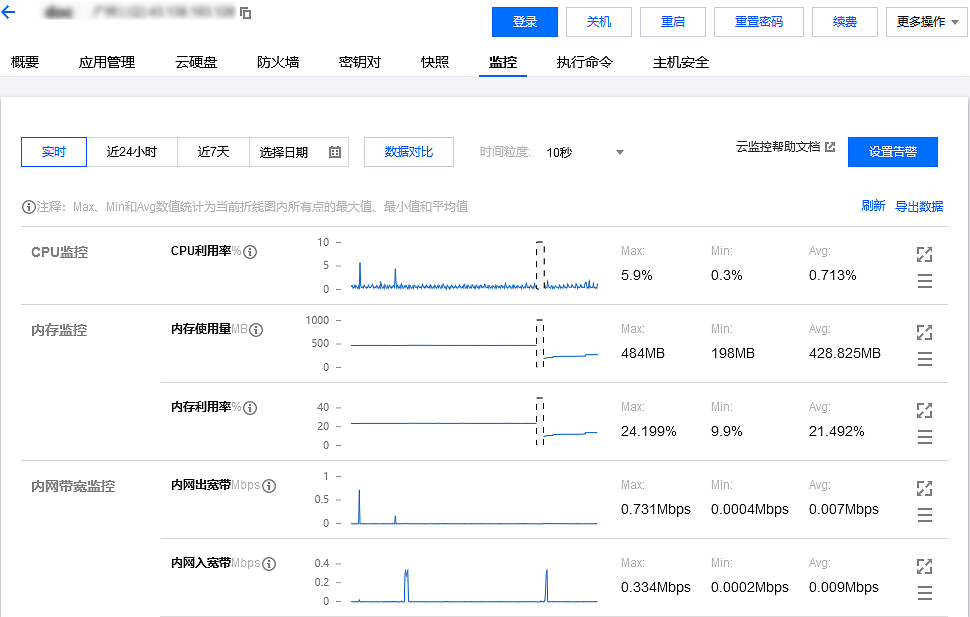
Task: Open the menu icon for 内网出带宽 row
Action: tap(925, 515)
